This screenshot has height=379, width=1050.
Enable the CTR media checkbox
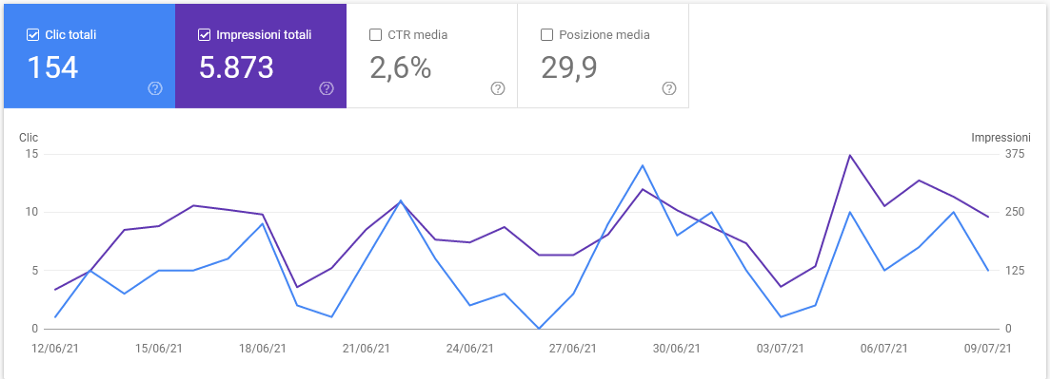pos(376,35)
